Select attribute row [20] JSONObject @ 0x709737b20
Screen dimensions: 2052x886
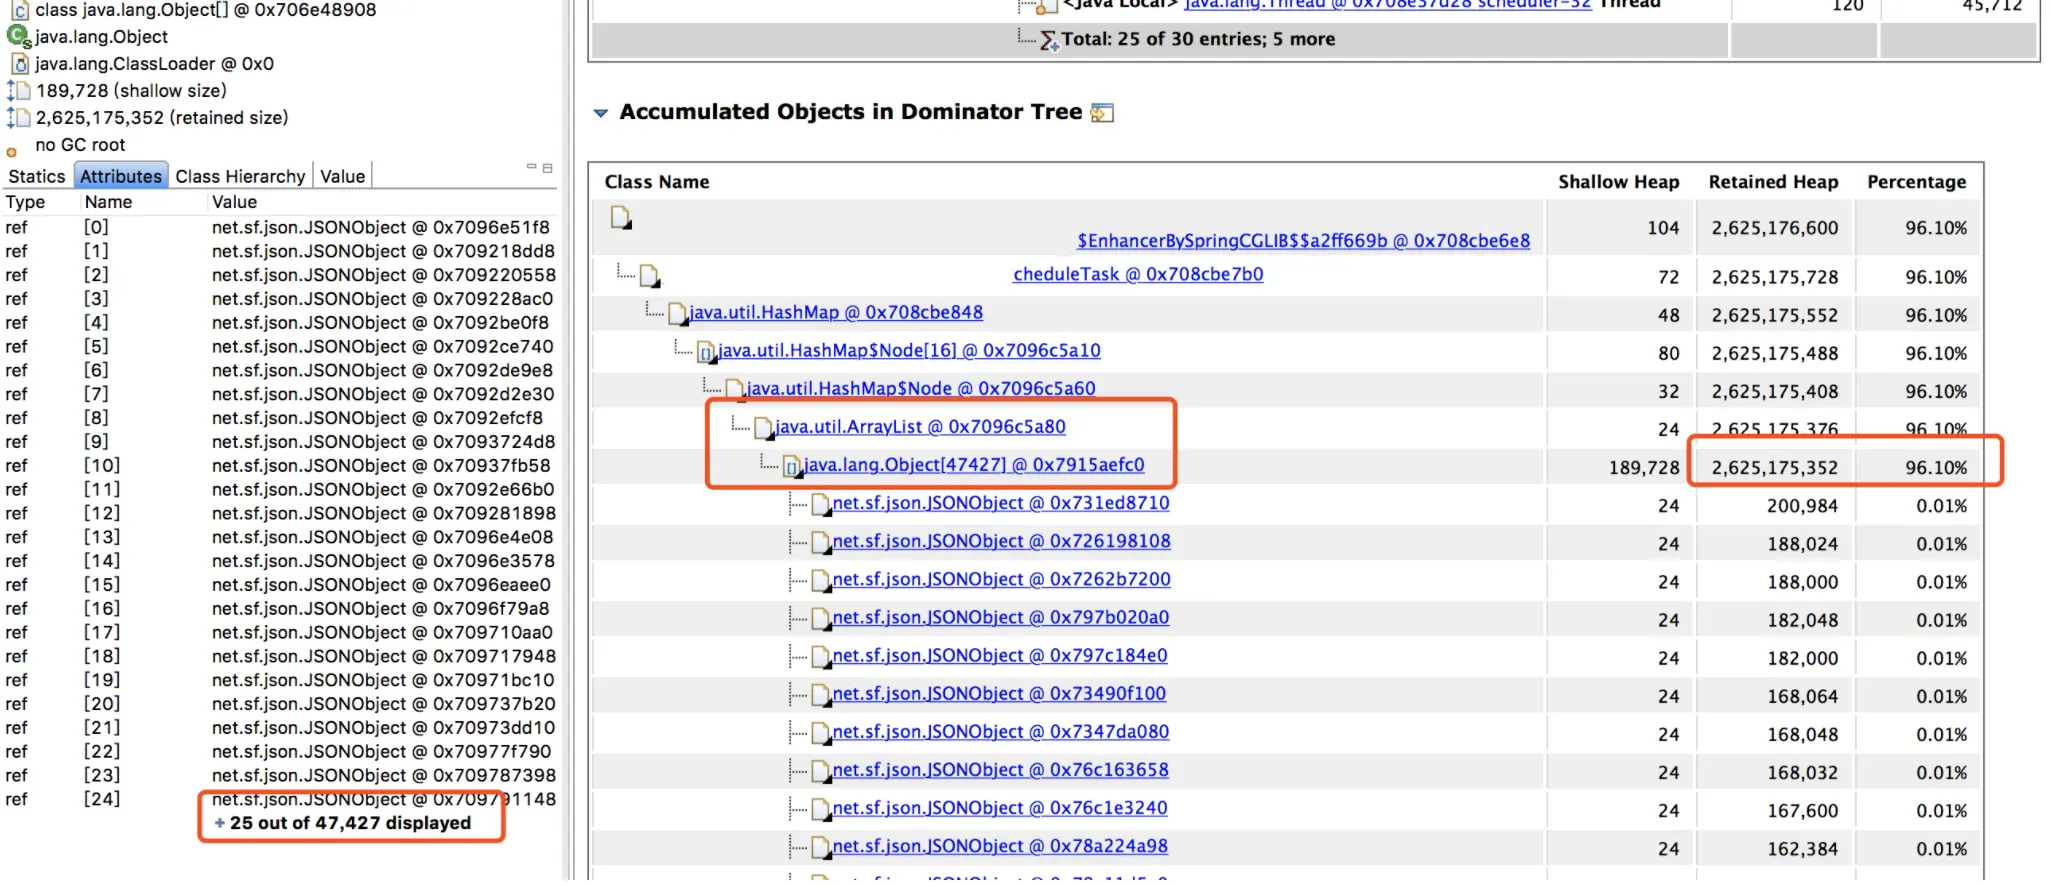point(279,704)
